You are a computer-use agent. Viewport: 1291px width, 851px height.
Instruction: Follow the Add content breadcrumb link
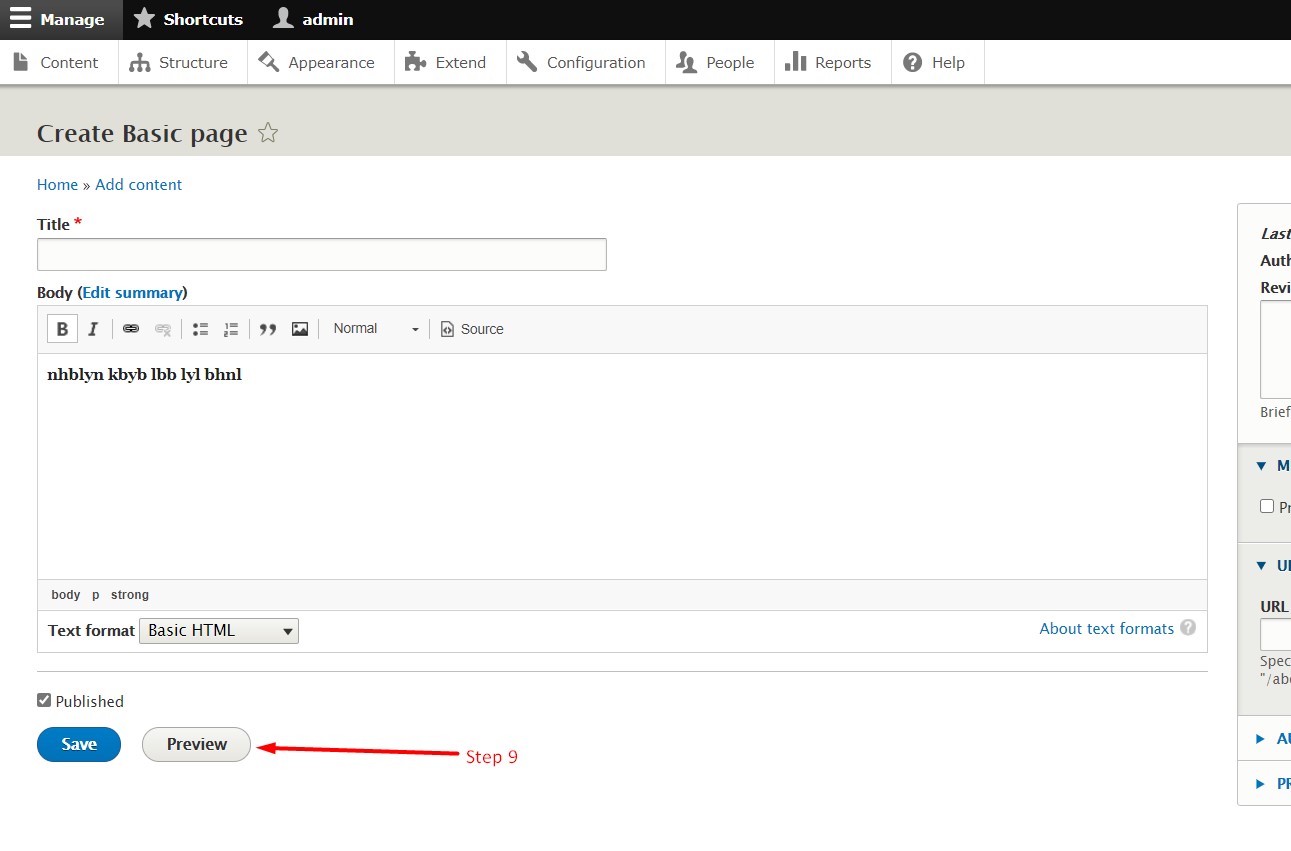pos(139,184)
